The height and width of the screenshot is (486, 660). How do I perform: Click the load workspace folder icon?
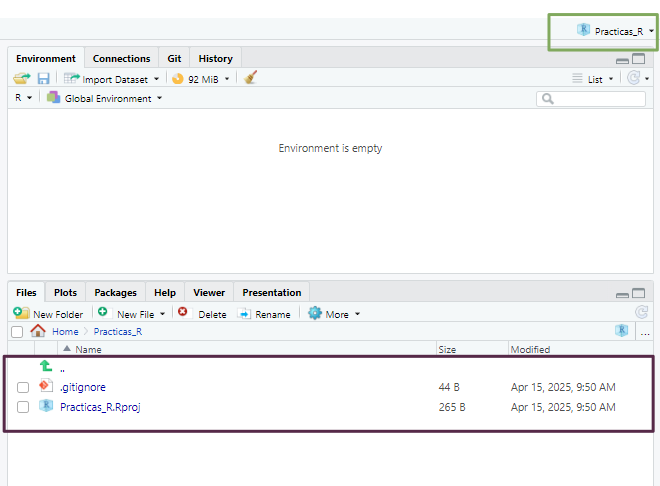22,78
